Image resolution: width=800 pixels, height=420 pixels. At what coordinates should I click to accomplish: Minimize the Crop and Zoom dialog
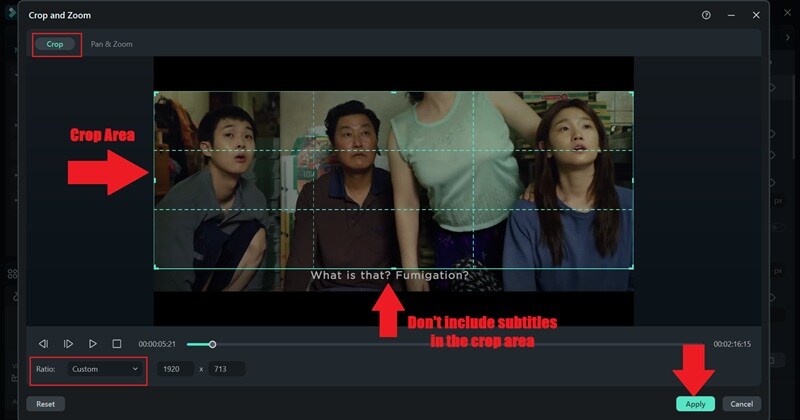tap(731, 15)
